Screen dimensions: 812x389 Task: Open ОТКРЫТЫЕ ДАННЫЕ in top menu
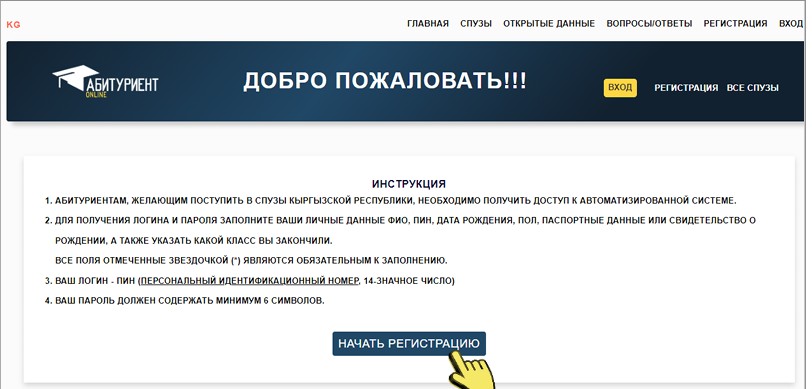(x=549, y=23)
